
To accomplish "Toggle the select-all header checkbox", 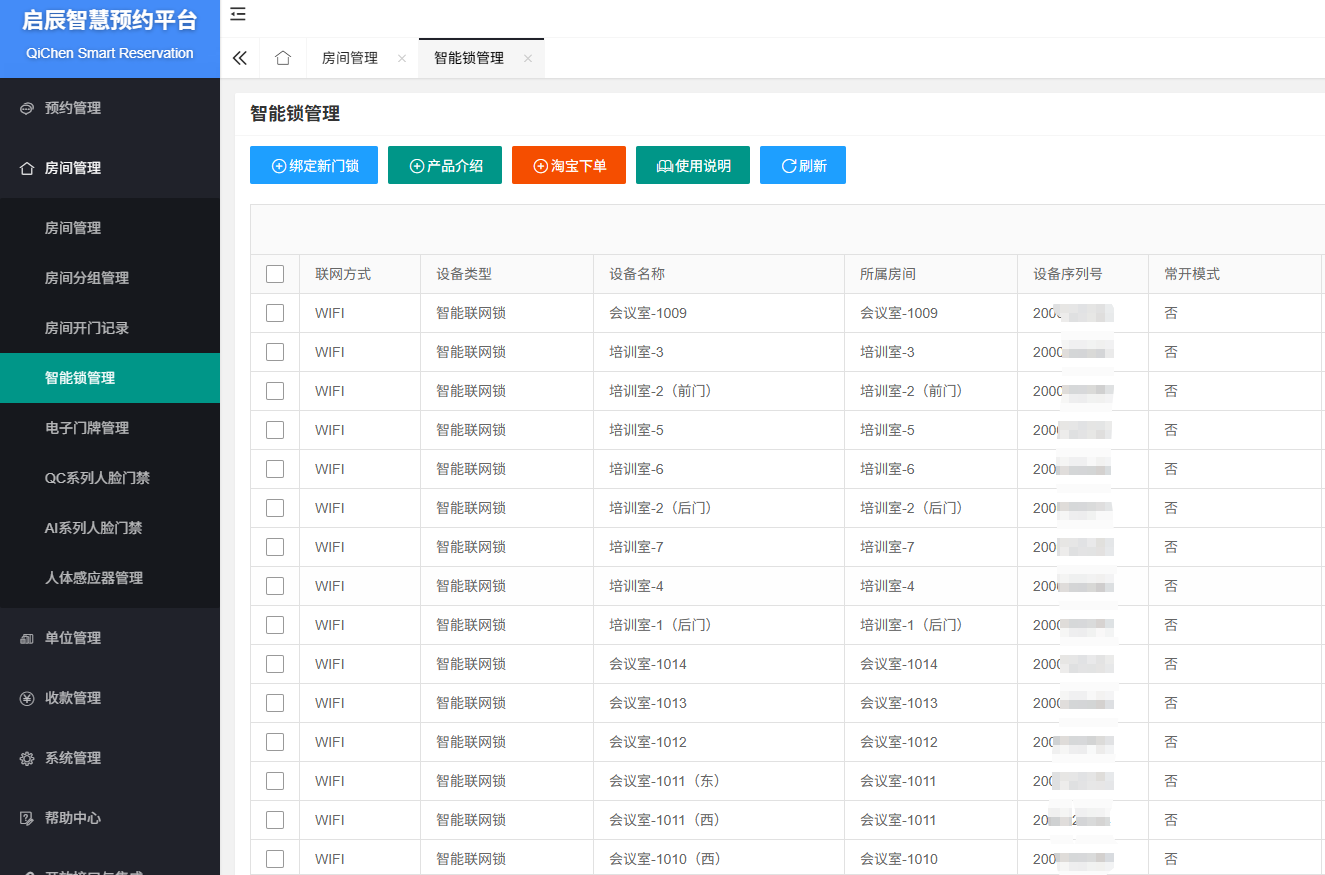I will tap(275, 274).
